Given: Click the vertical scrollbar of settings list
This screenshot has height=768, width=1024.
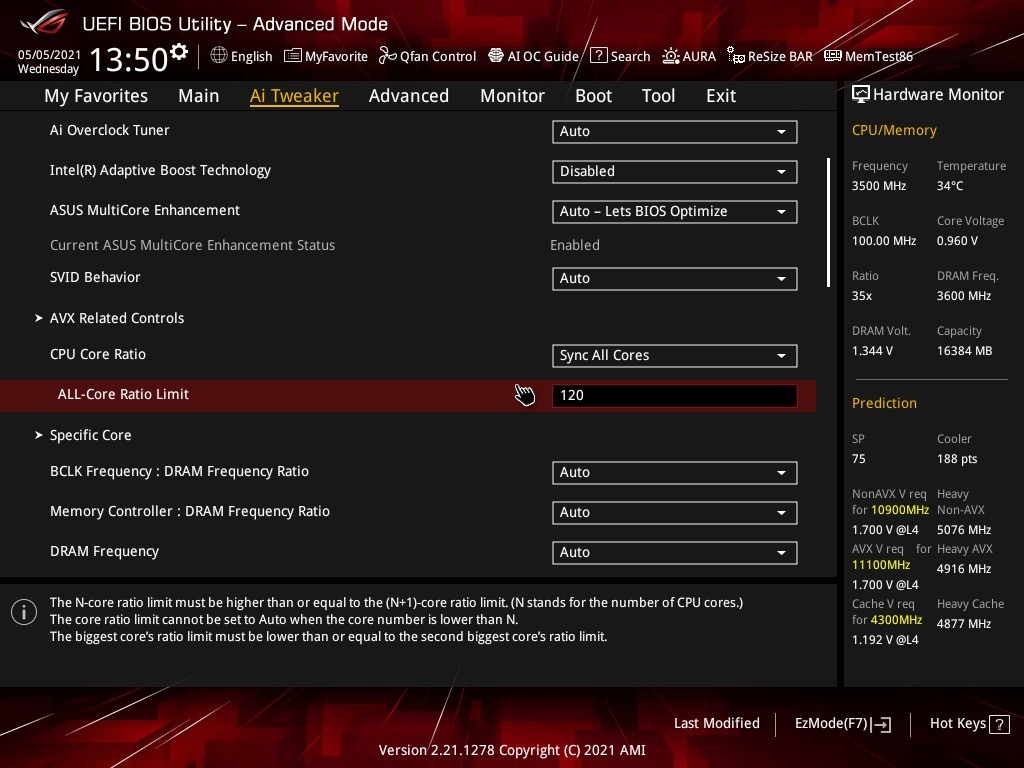Looking at the screenshot, I should point(828,222).
